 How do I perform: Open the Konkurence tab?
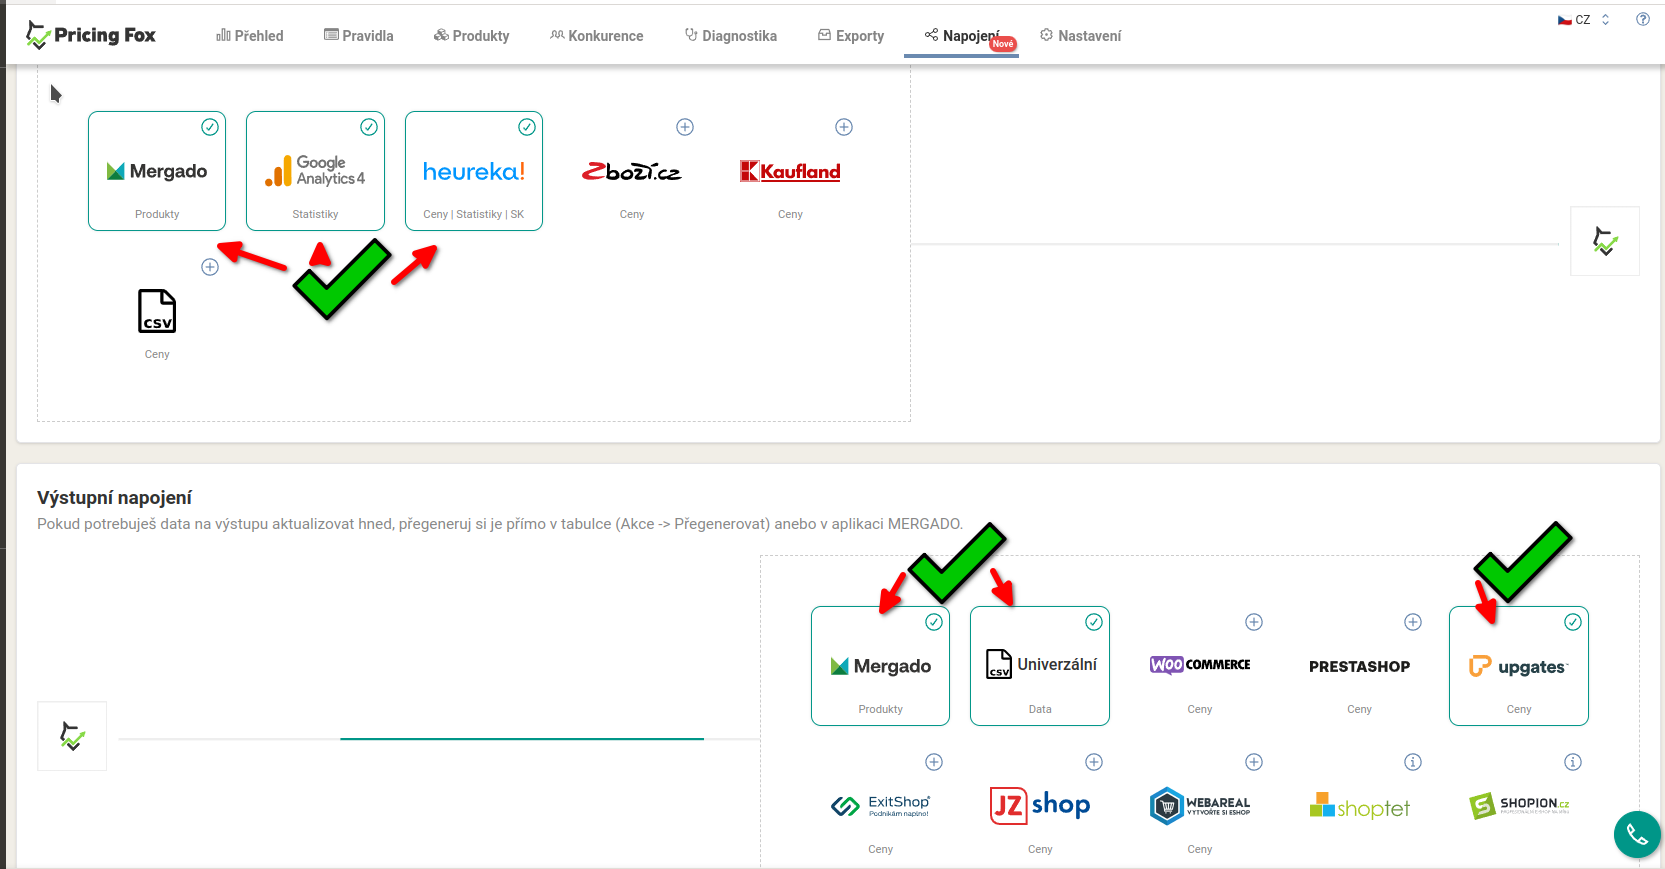pos(596,36)
